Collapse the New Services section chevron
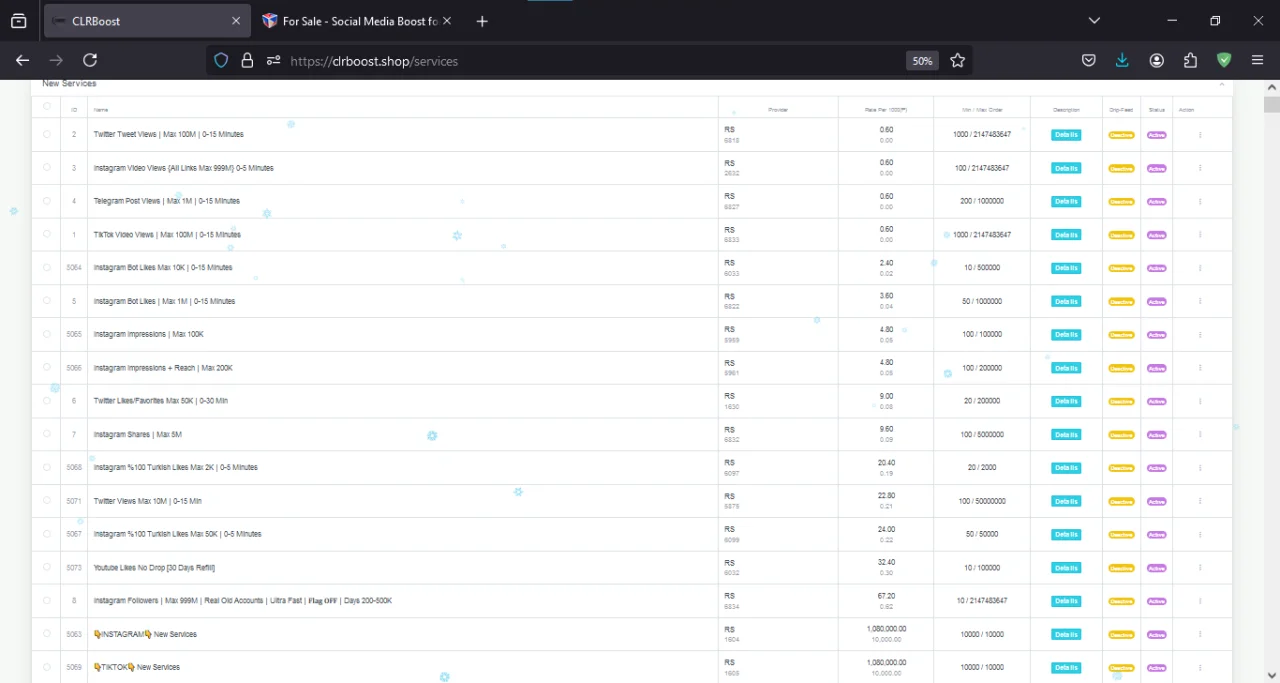 click(x=1221, y=85)
